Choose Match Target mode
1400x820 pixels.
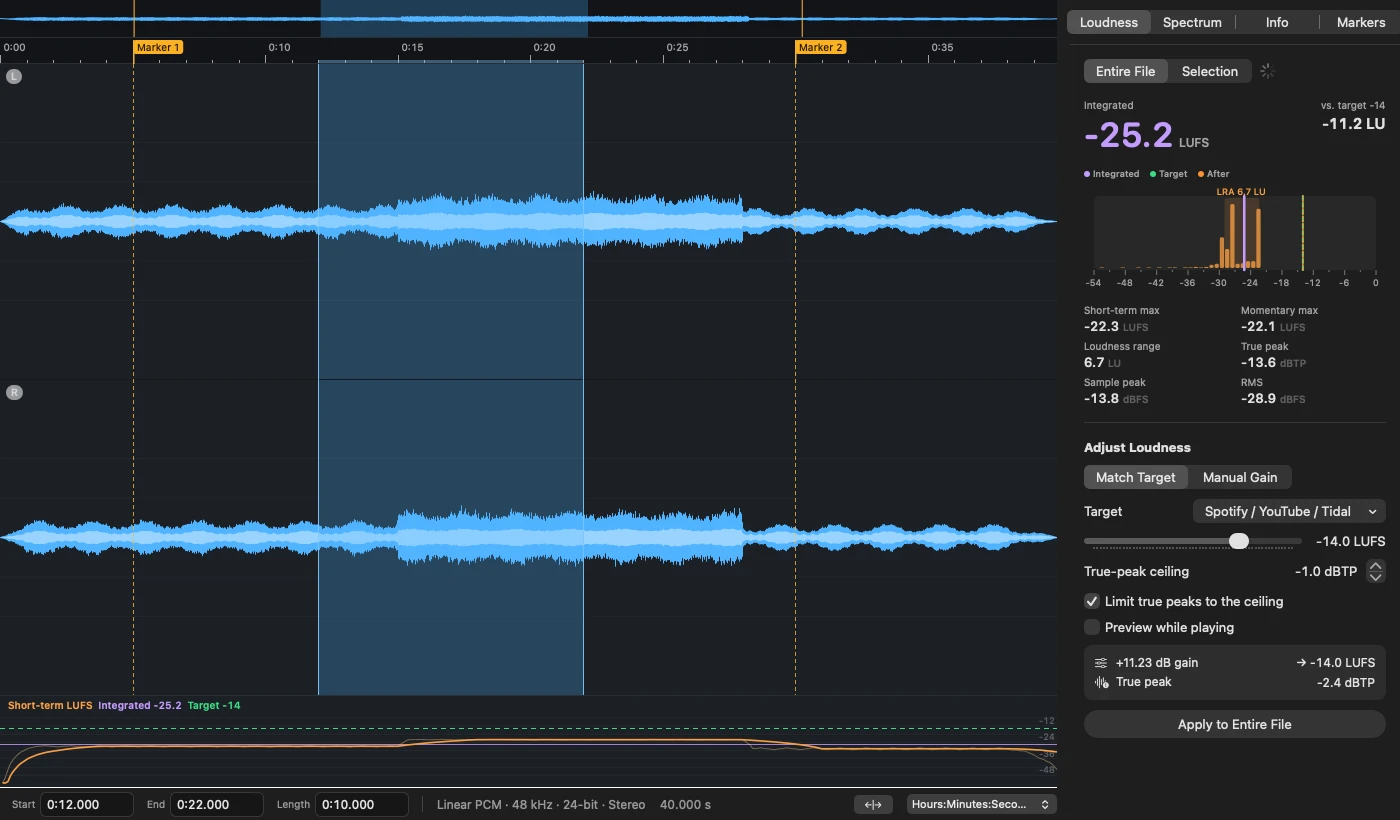(1135, 477)
